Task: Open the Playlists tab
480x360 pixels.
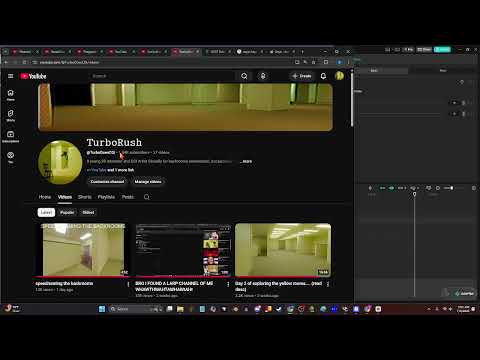Action: 106,197
